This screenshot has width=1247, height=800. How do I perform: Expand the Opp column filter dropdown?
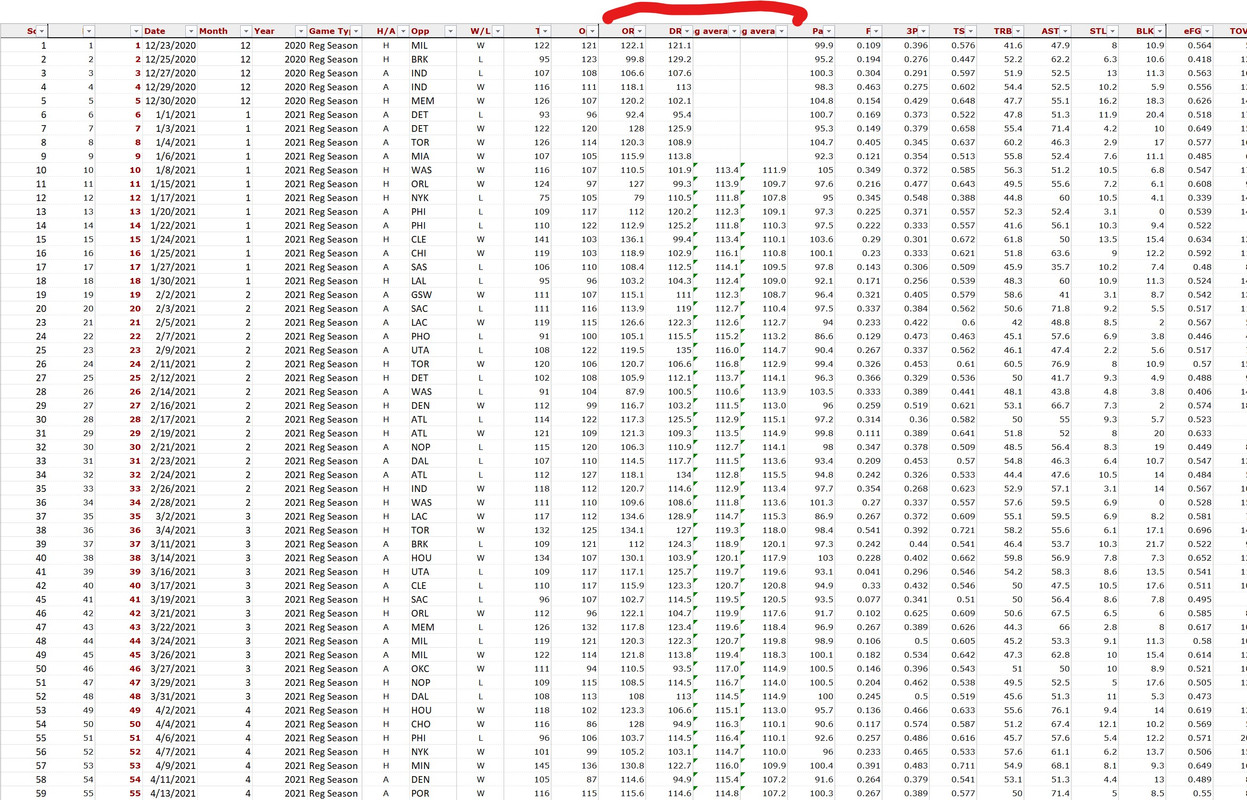coord(449,32)
